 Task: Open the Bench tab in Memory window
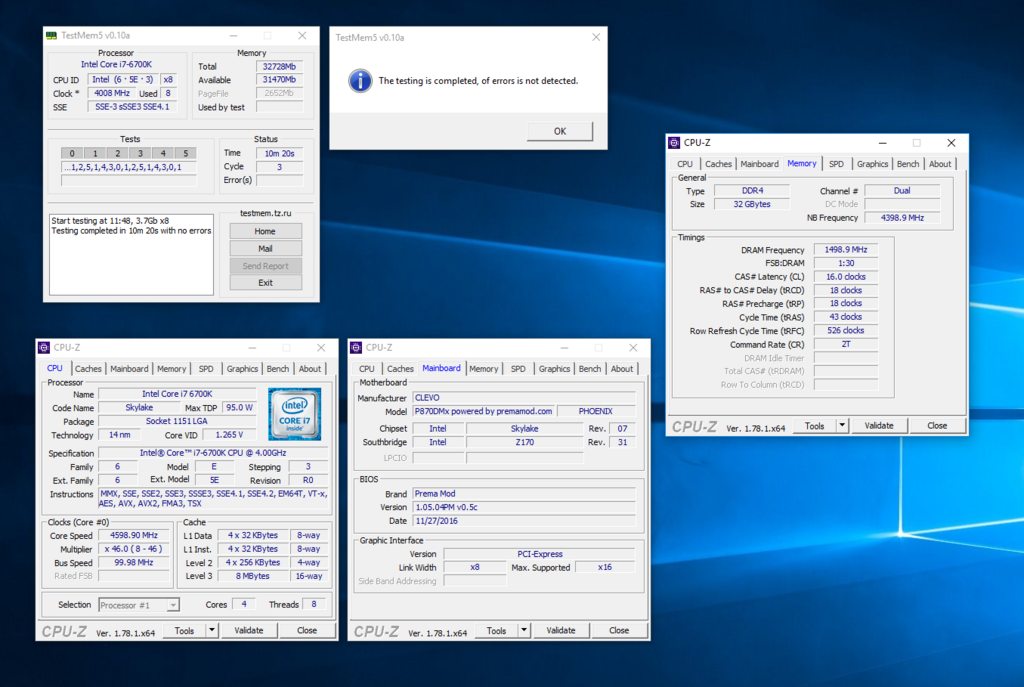pyautogui.click(x=908, y=164)
